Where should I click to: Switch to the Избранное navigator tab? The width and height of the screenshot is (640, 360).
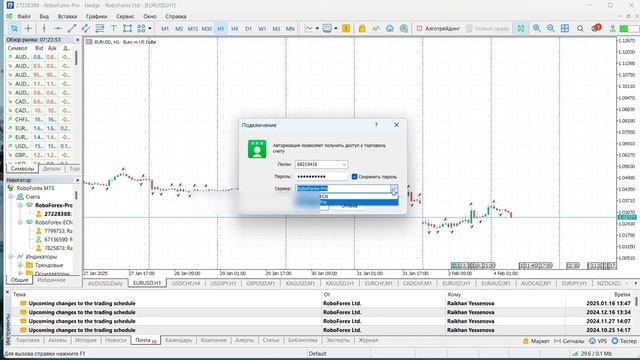51,280
